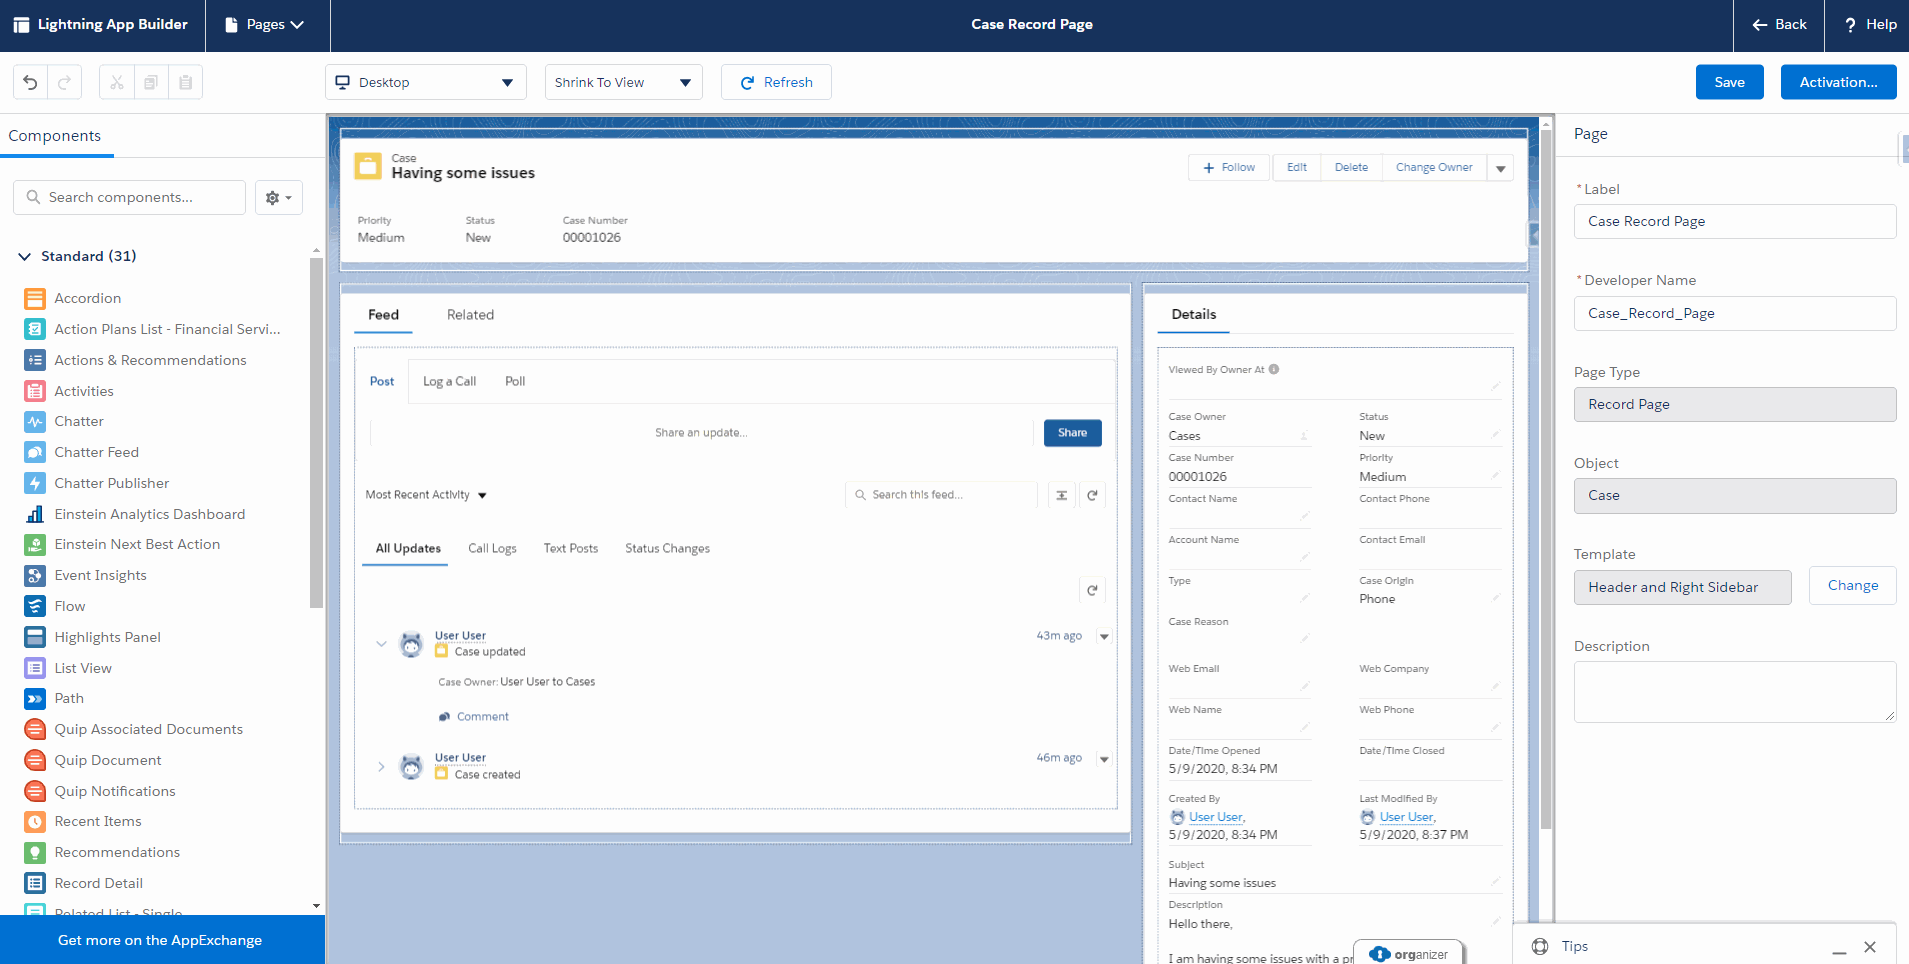Click the Copy icon in toolbar
Image resolution: width=1909 pixels, height=964 pixels.
pyautogui.click(x=151, y=82)
